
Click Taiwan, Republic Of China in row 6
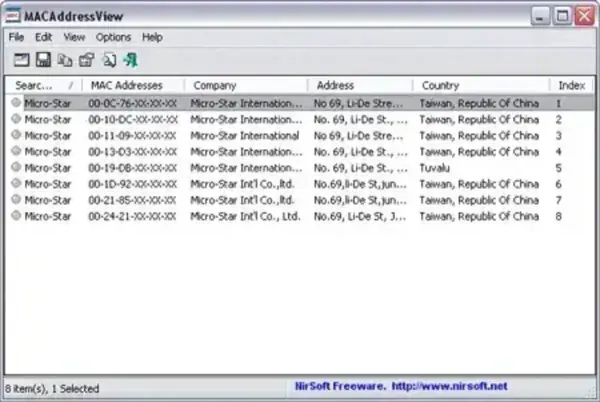479,184
